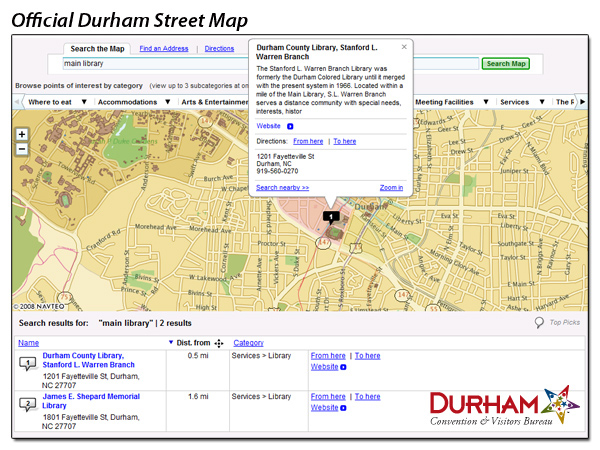Expand the Where to eat category

[55, 102]
